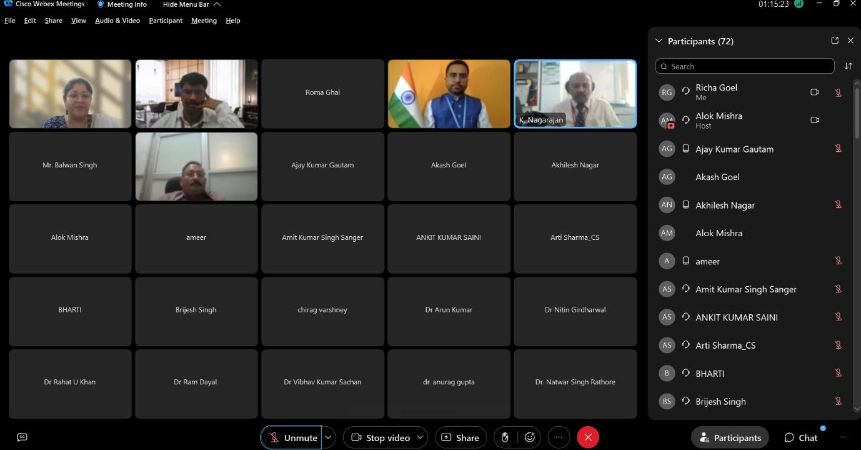Select K. Nagarajan's video thumbnail

(575, 93)
